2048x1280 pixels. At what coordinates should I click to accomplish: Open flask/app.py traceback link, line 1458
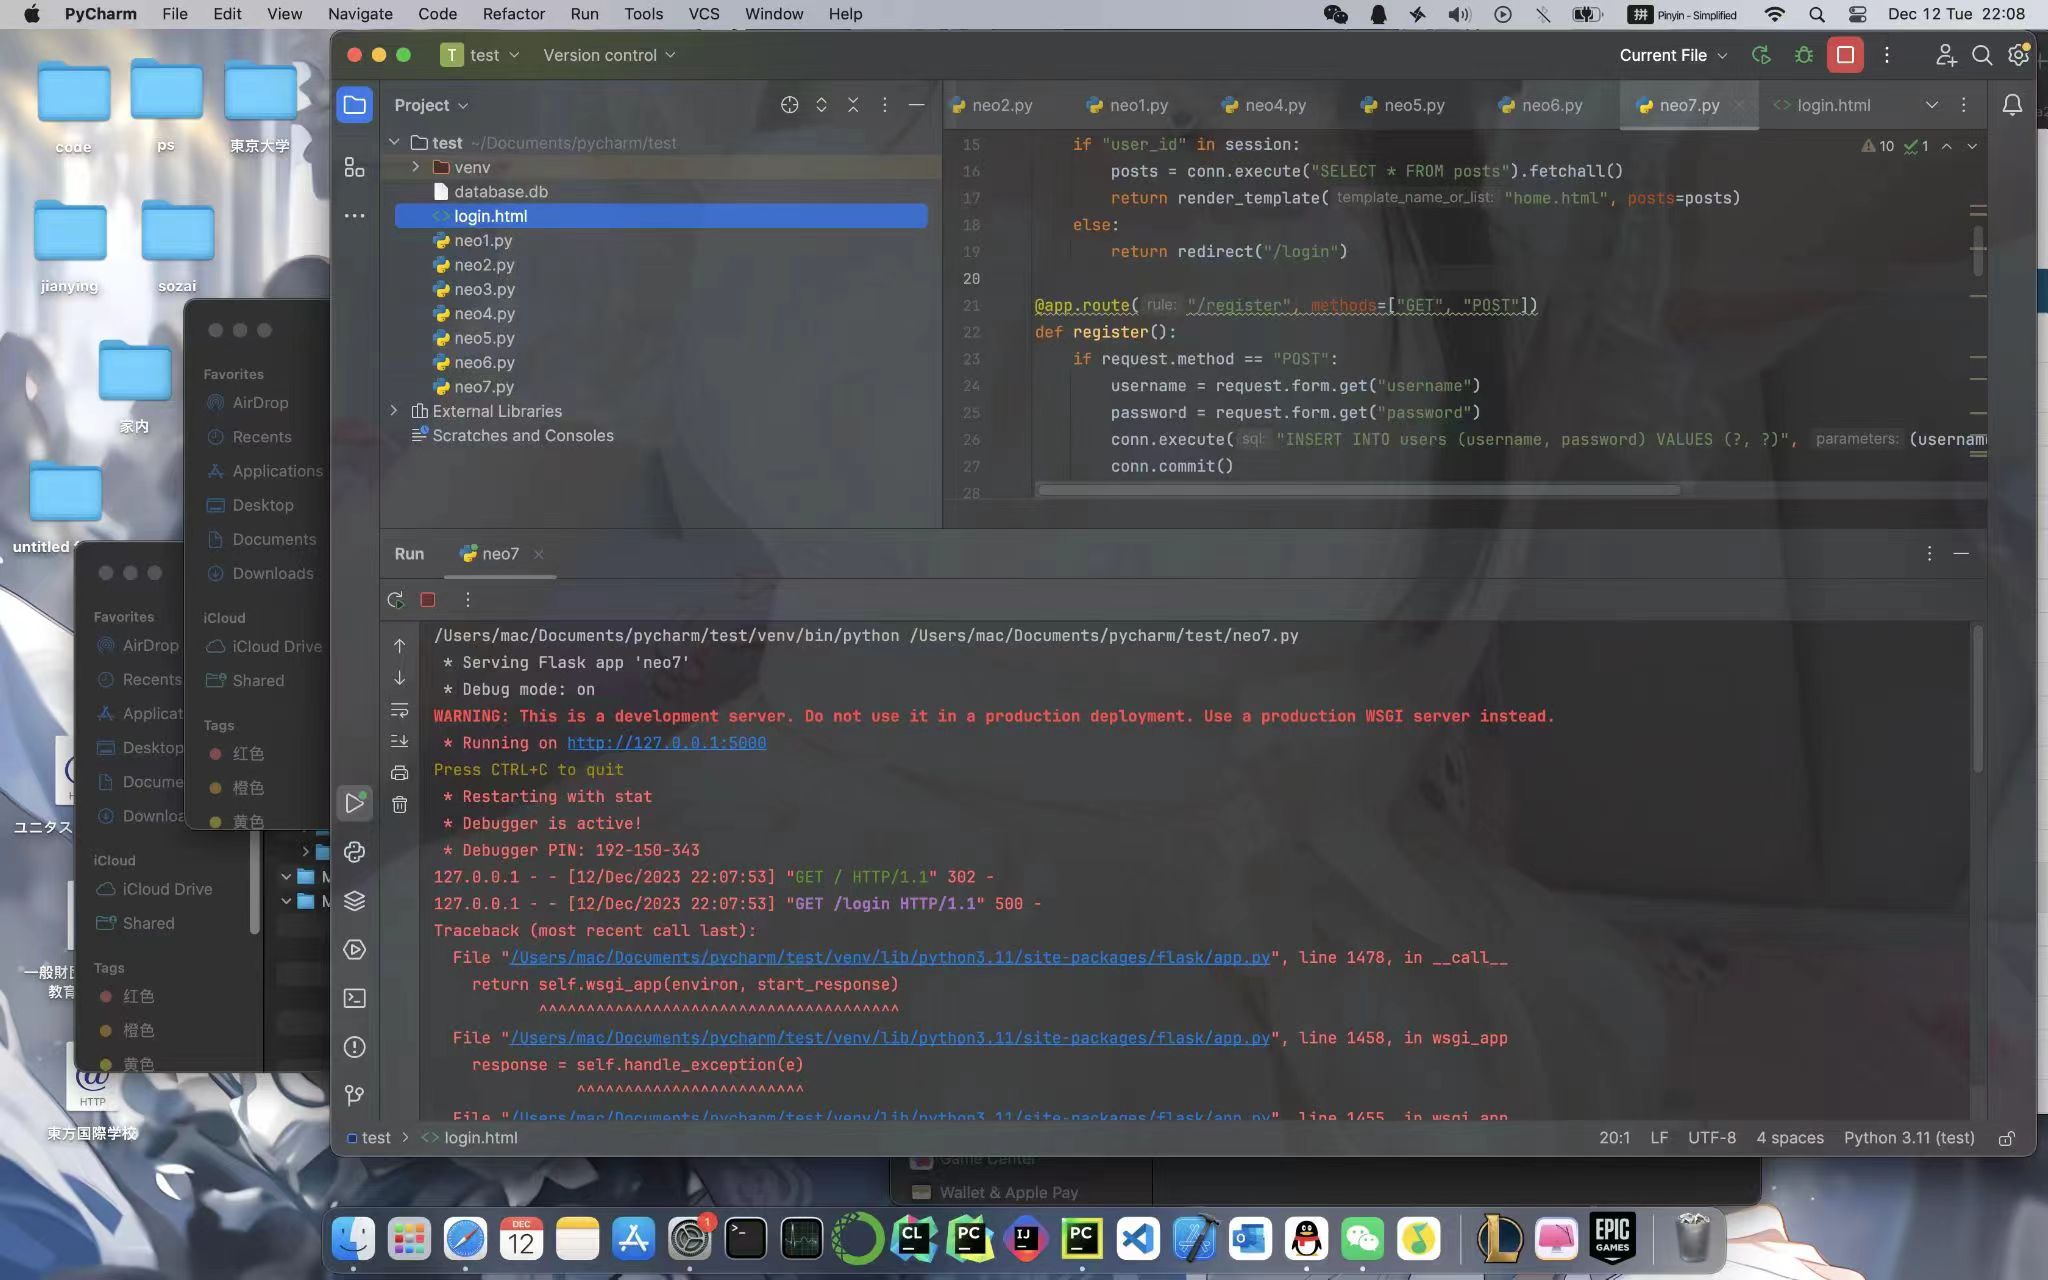[889, 1038]
